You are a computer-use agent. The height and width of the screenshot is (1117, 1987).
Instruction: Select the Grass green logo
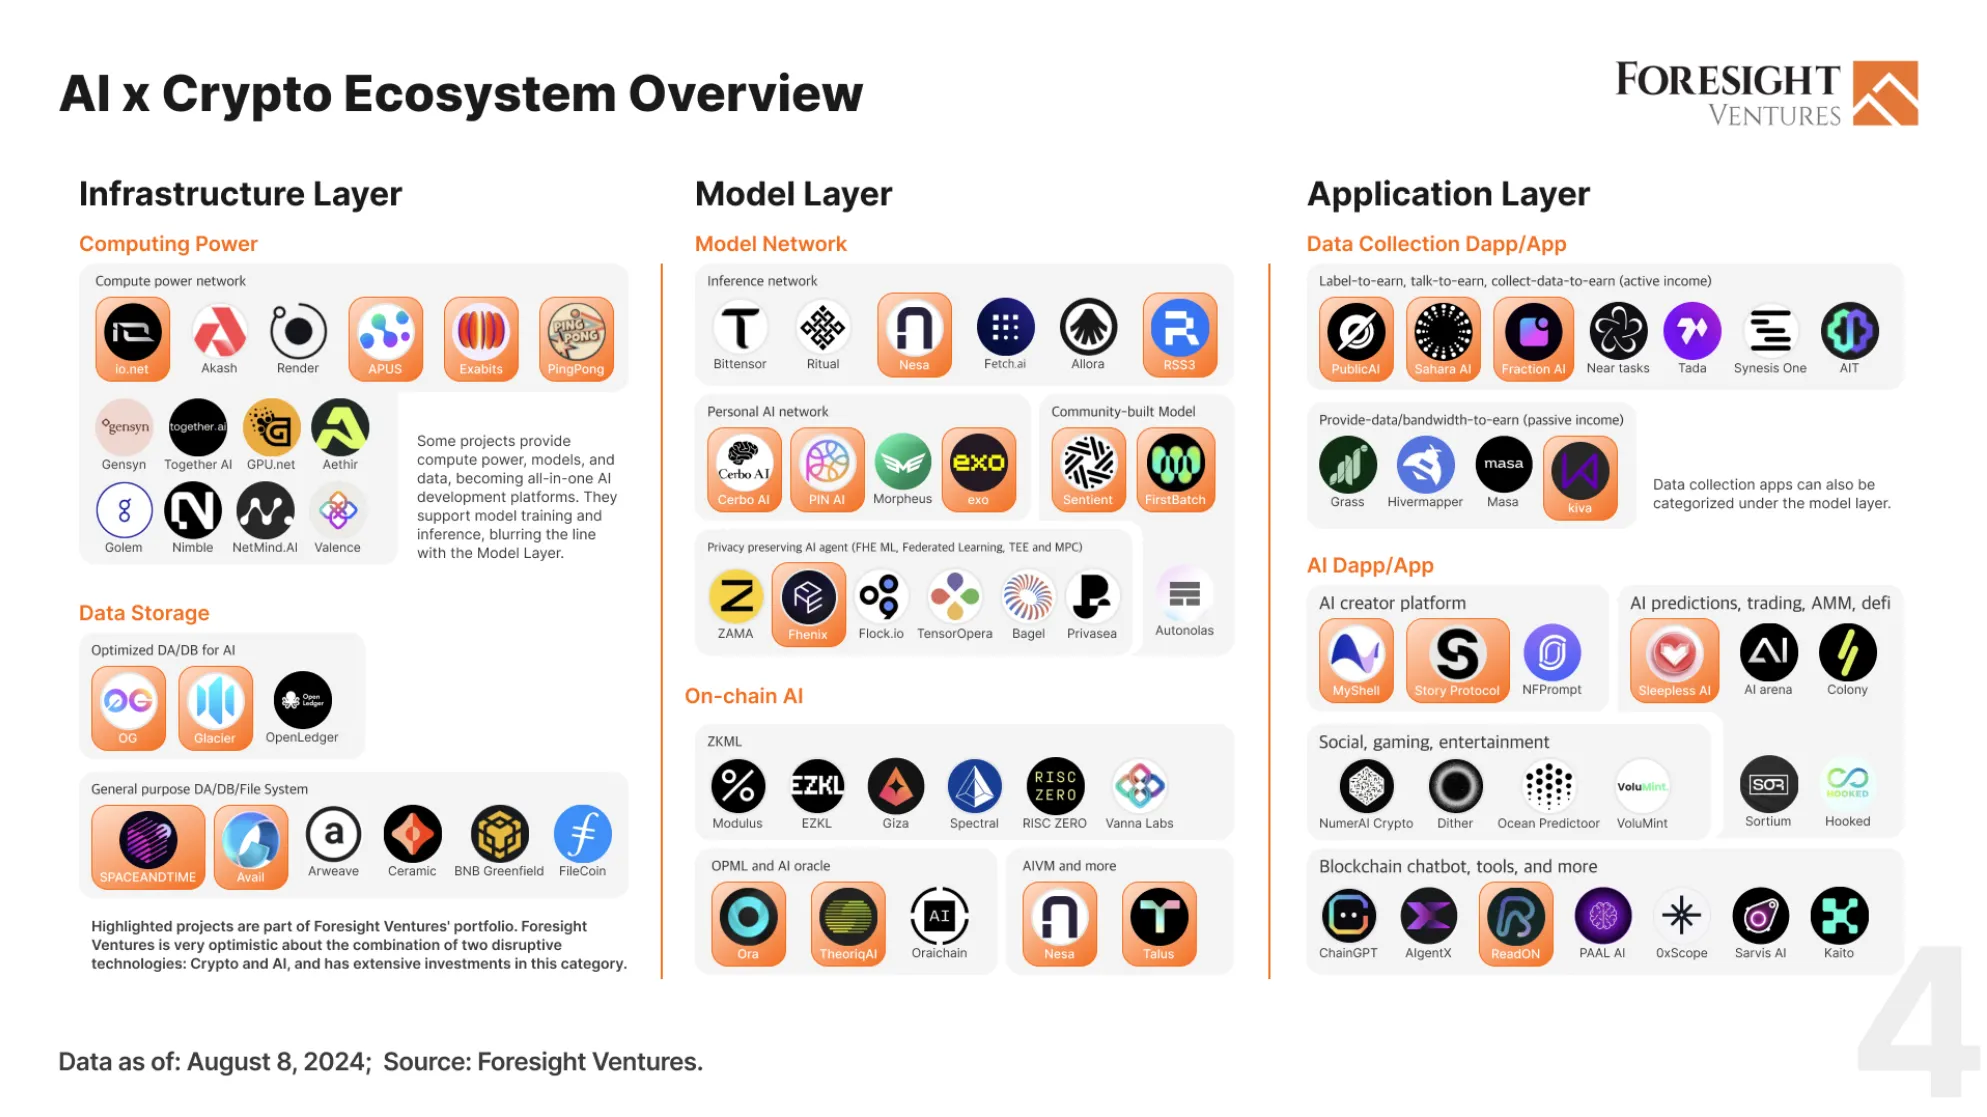click(x=1348, y=465)
